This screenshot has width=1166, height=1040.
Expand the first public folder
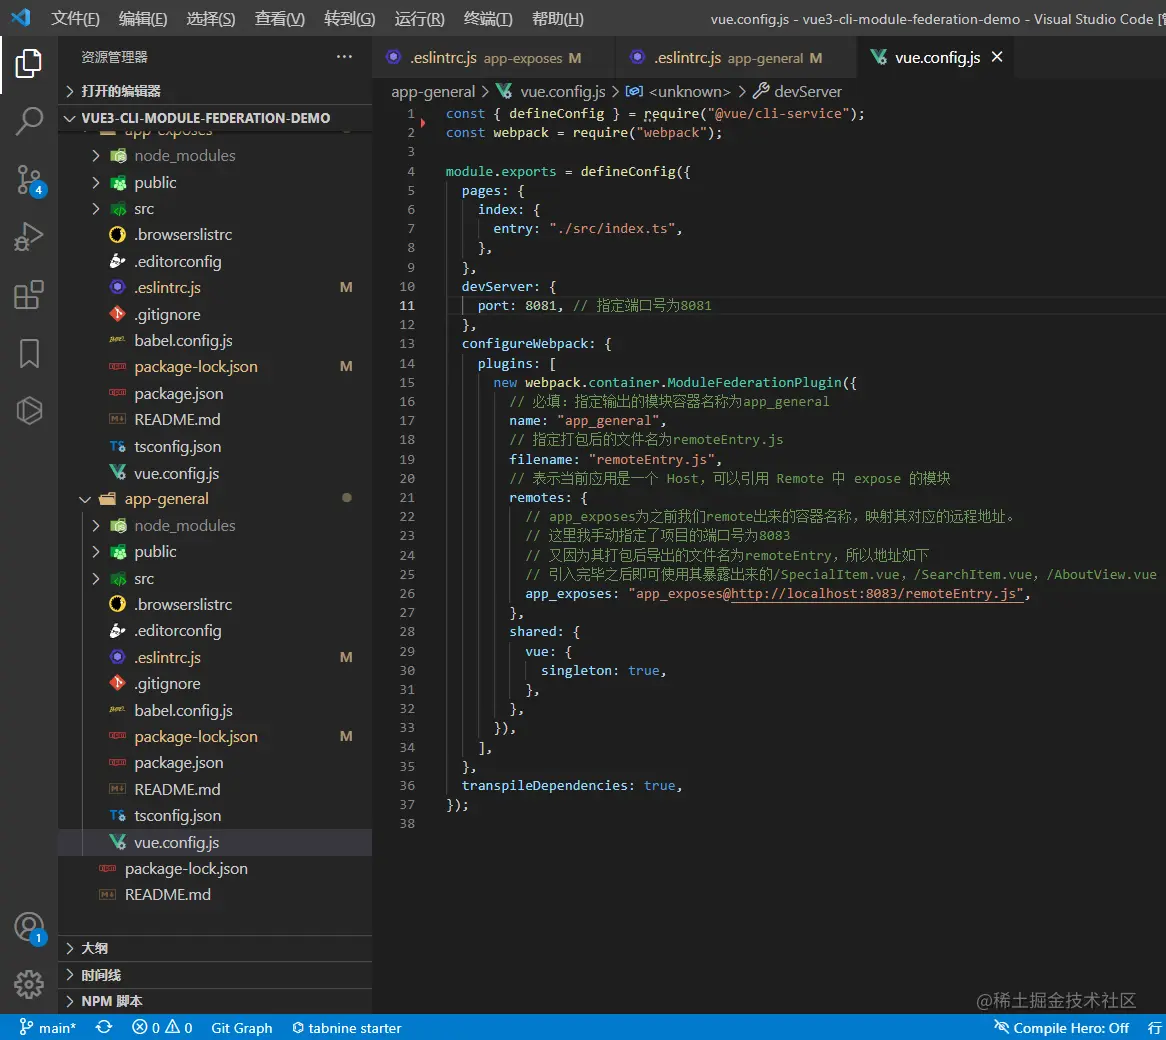pyautogui.click(x=215, y=182)
